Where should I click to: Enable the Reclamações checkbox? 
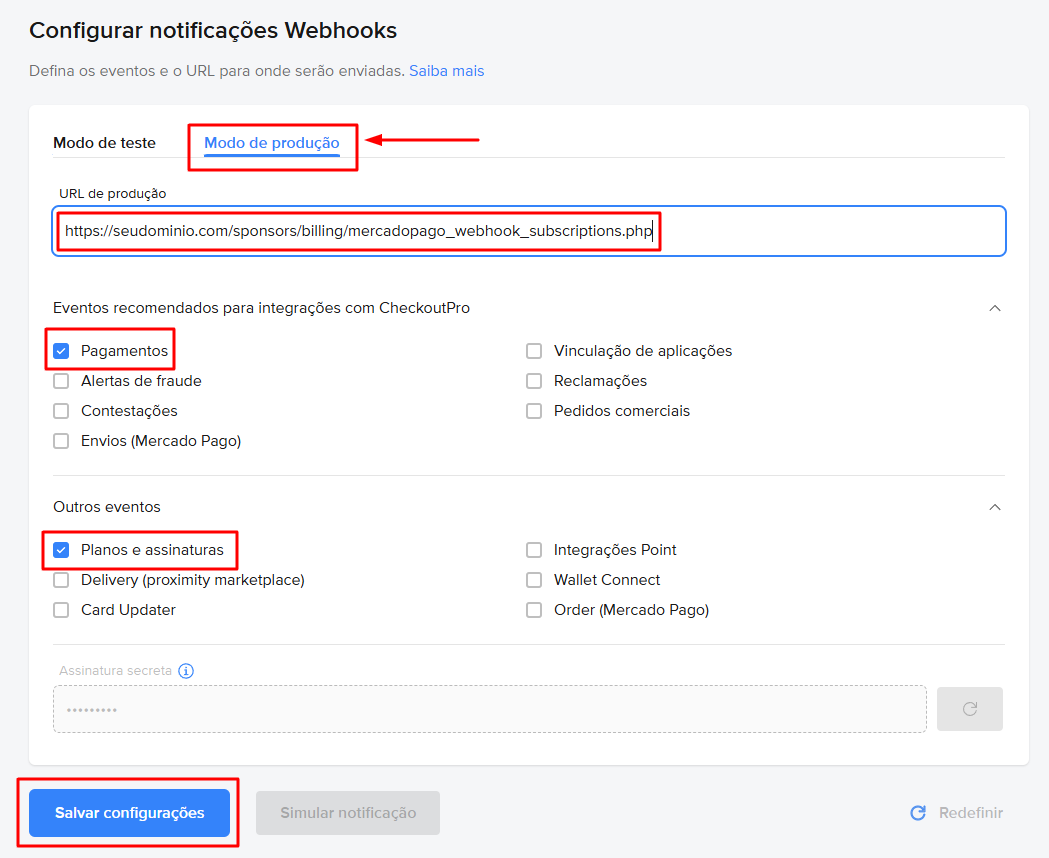pos(534,381)
